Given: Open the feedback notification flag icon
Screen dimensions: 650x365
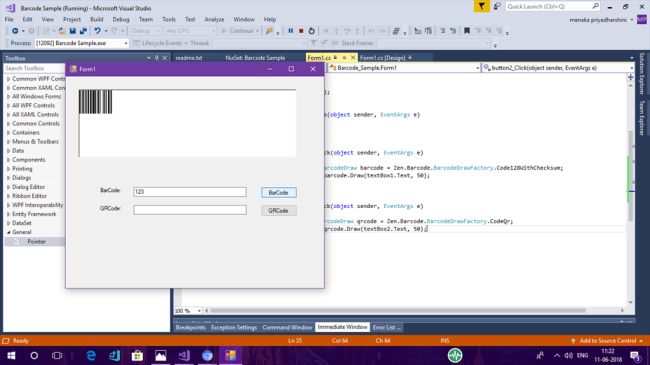Looking at the screenshot, I should click(x=481, y=7).
